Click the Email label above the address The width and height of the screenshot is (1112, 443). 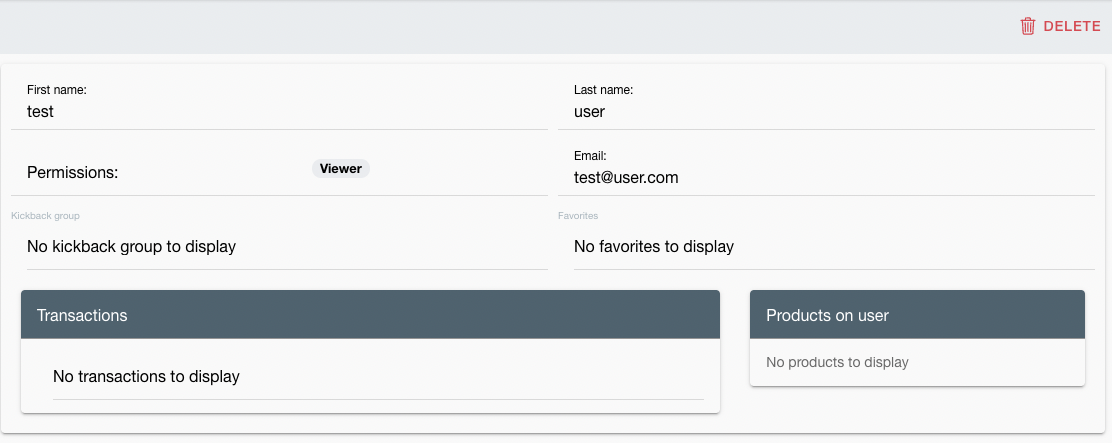[x=590, y=156]
